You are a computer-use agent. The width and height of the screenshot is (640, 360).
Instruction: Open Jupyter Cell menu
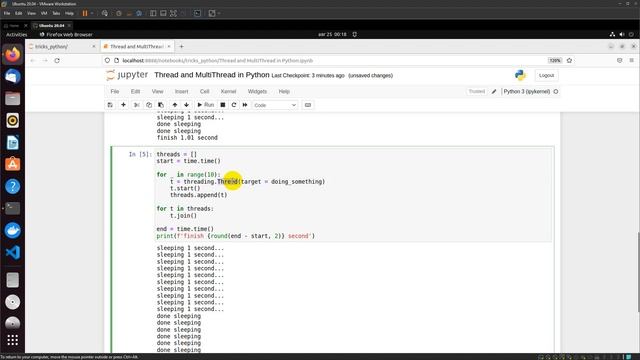[x=204, y=91]
